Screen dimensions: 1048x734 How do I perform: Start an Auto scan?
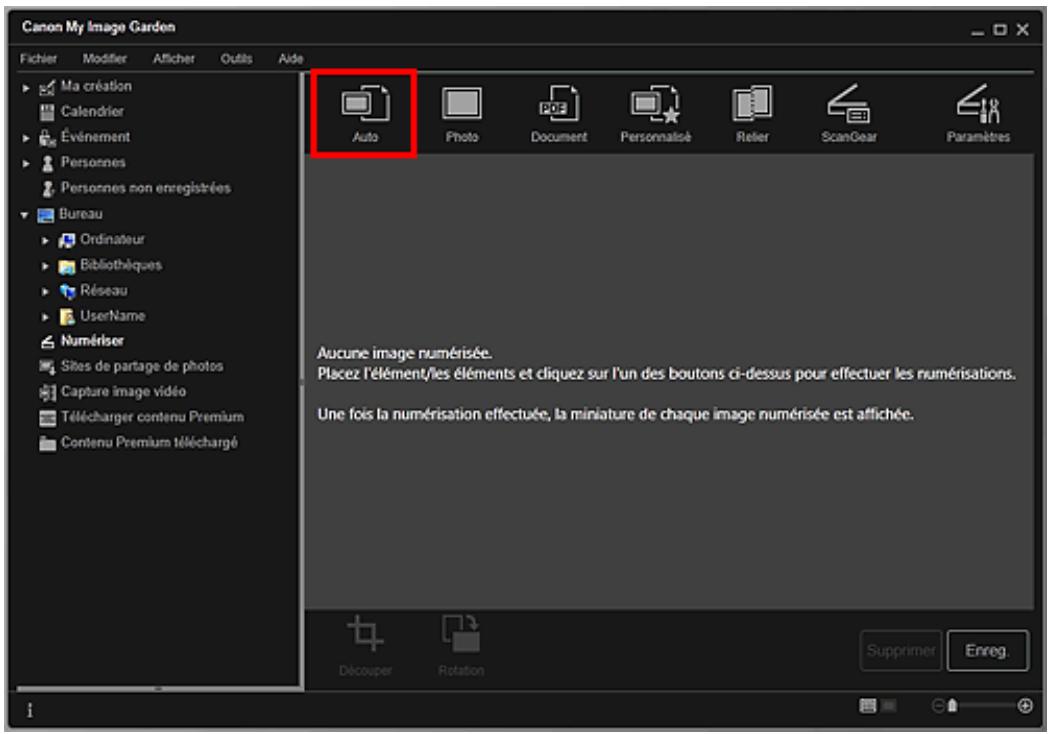click(362, 112)
